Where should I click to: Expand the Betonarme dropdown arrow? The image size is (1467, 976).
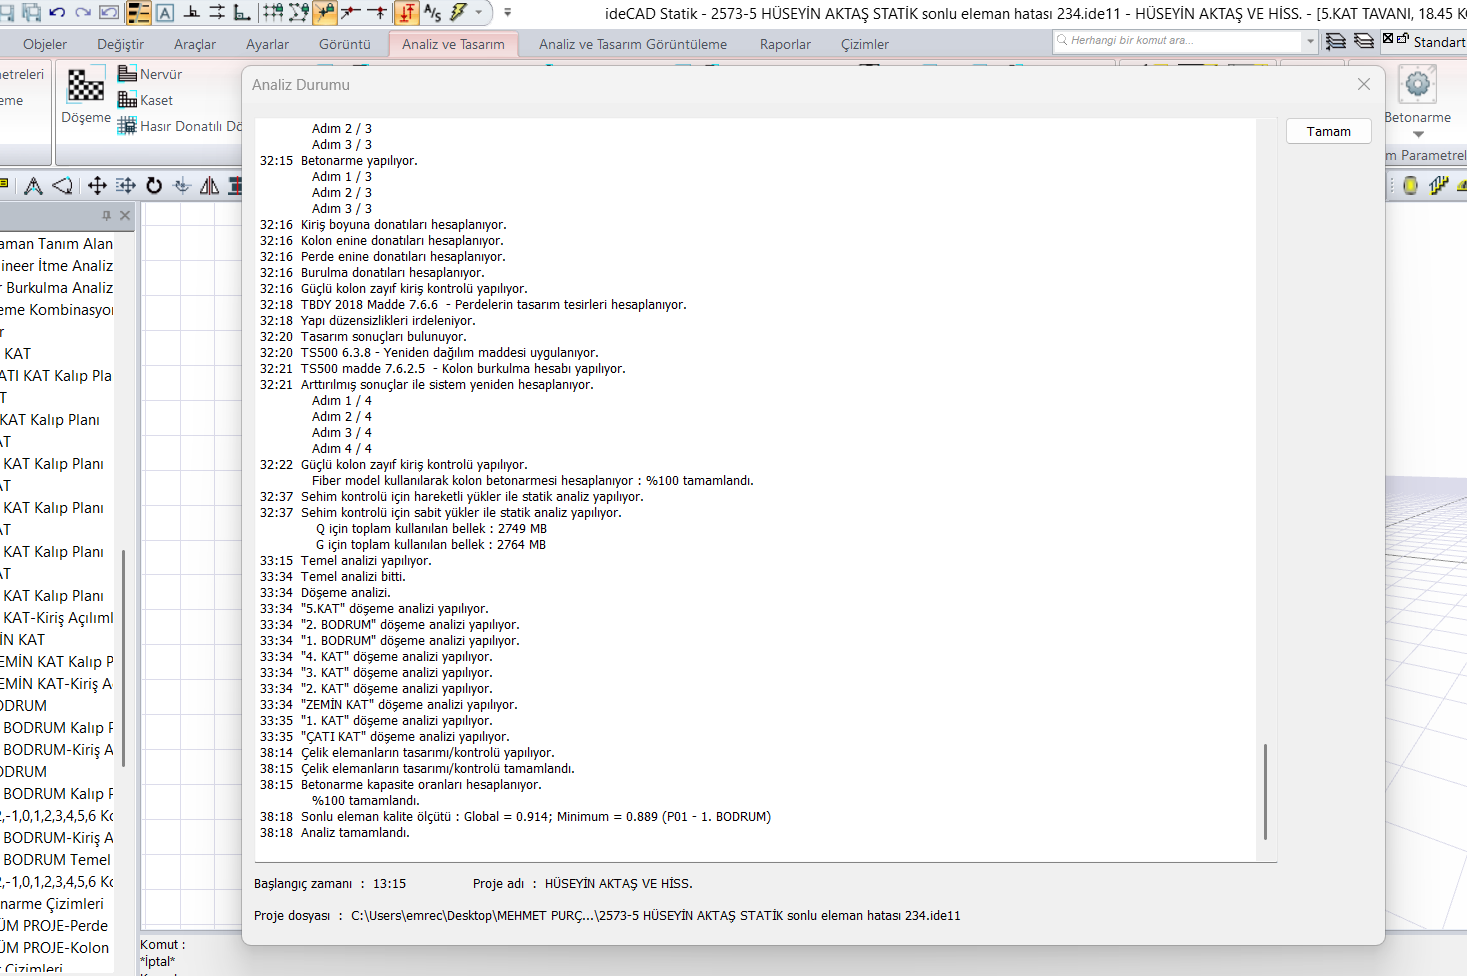click(1418, 134)
